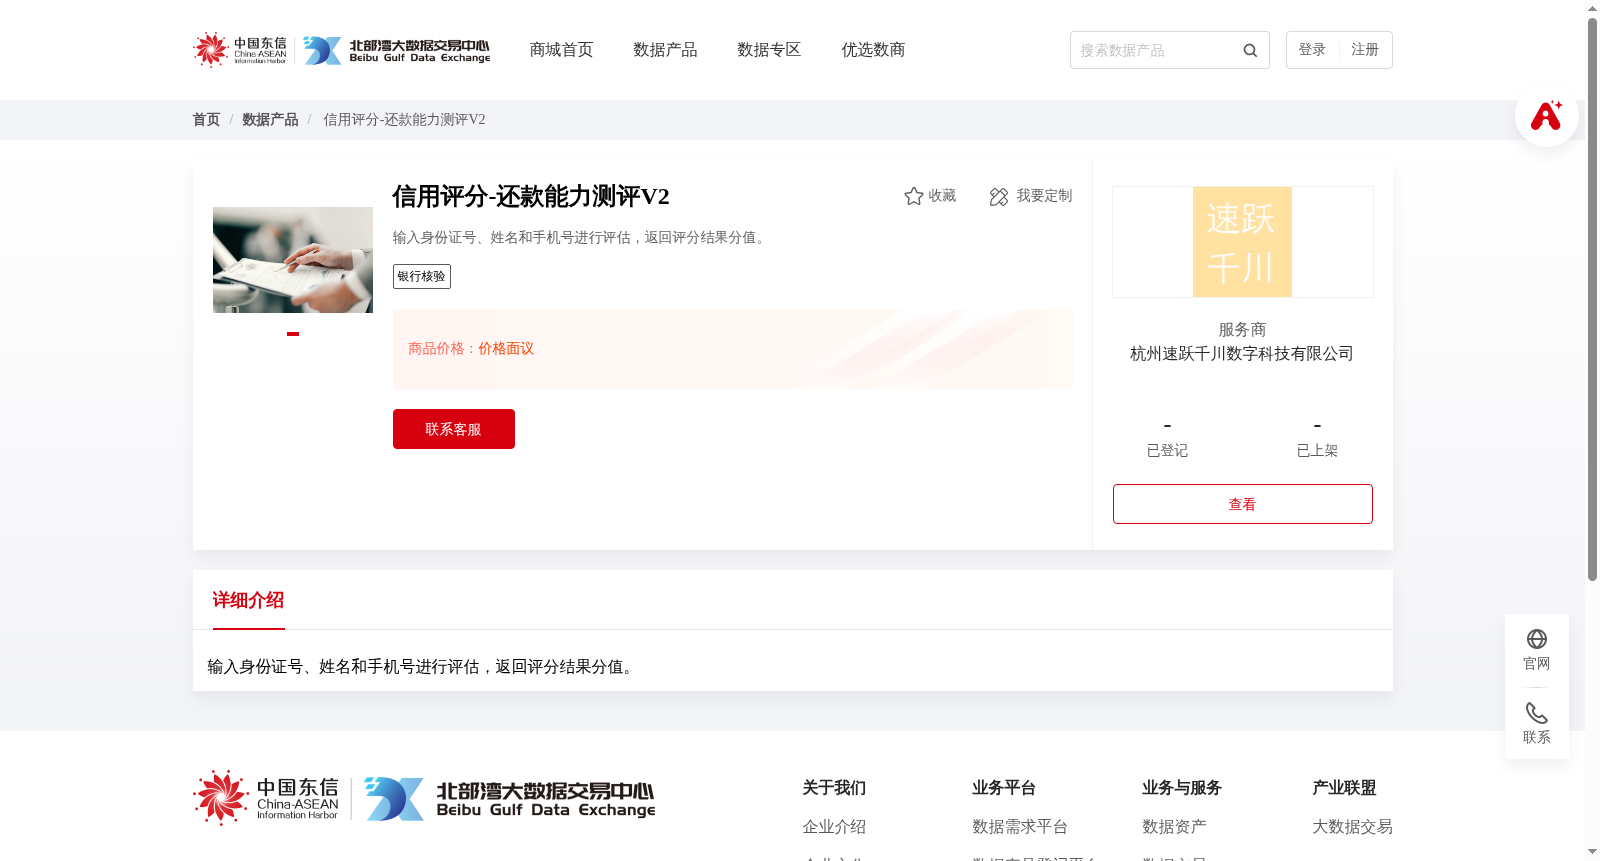Click the red image carousel indicator
Screen dimensions: 1600x861
(x=293, y=334)
